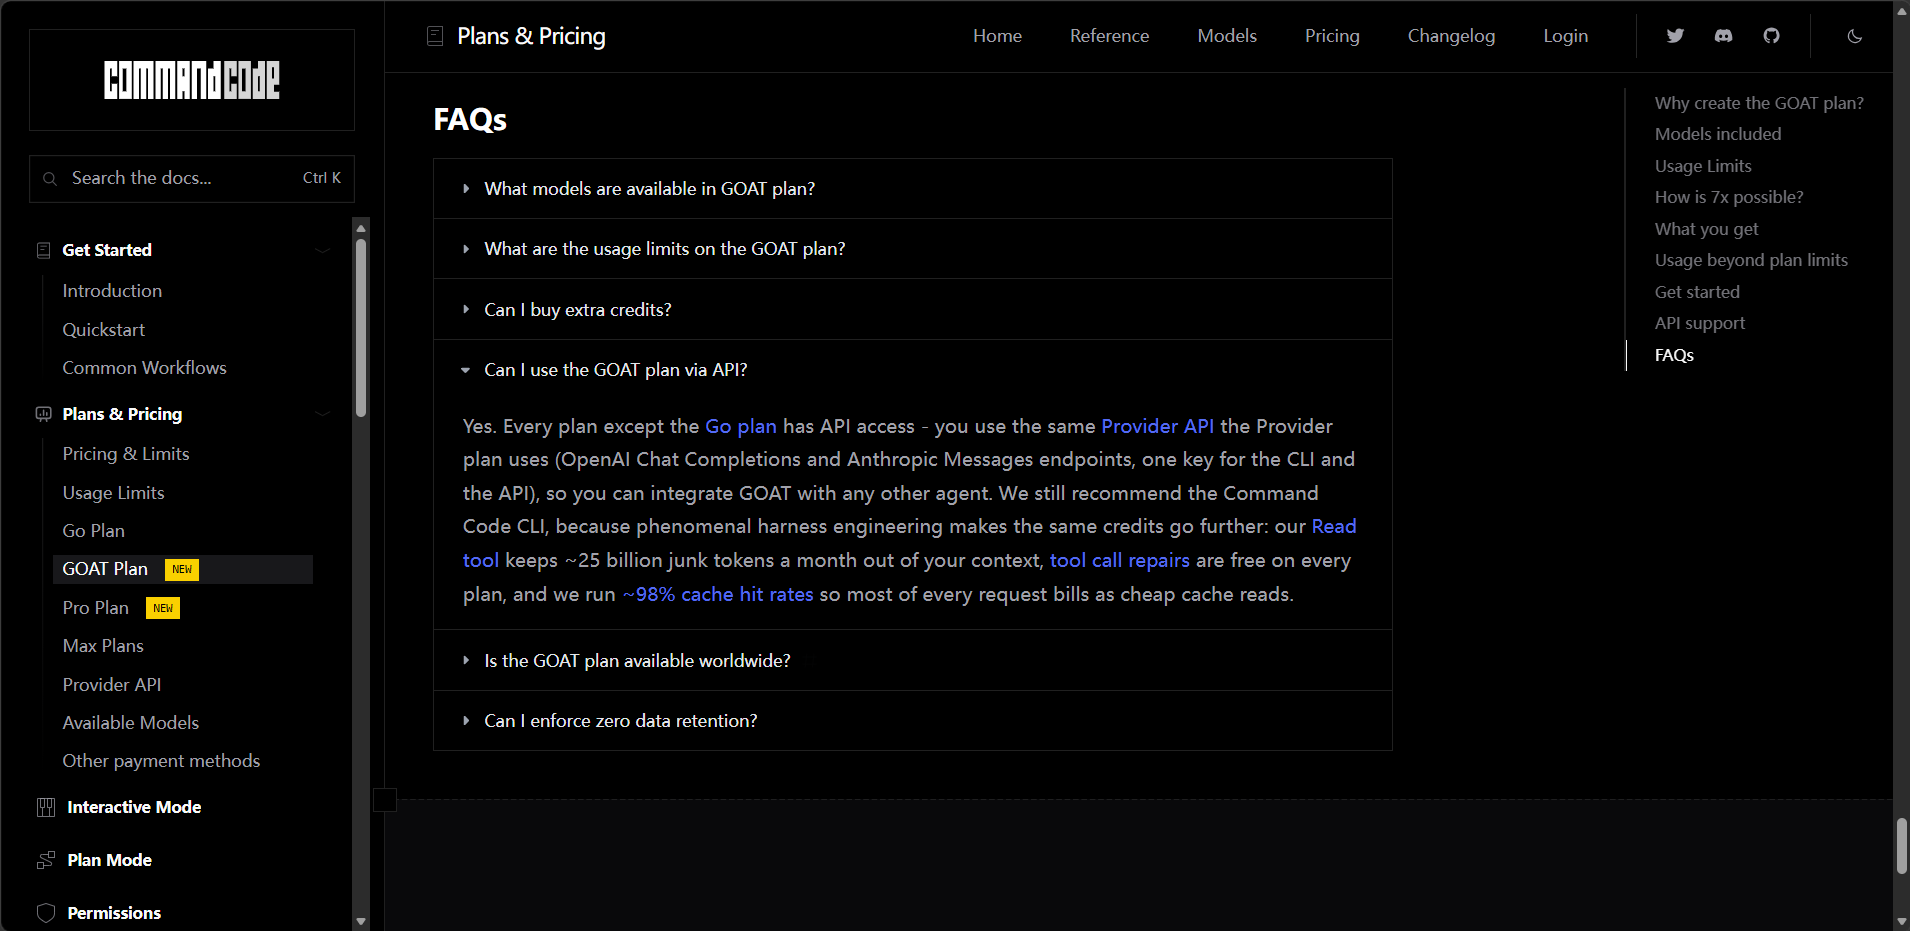The image size is (1910, 931).
Task: Open Other payment methods in sidebar
Action: coord(161,761)
